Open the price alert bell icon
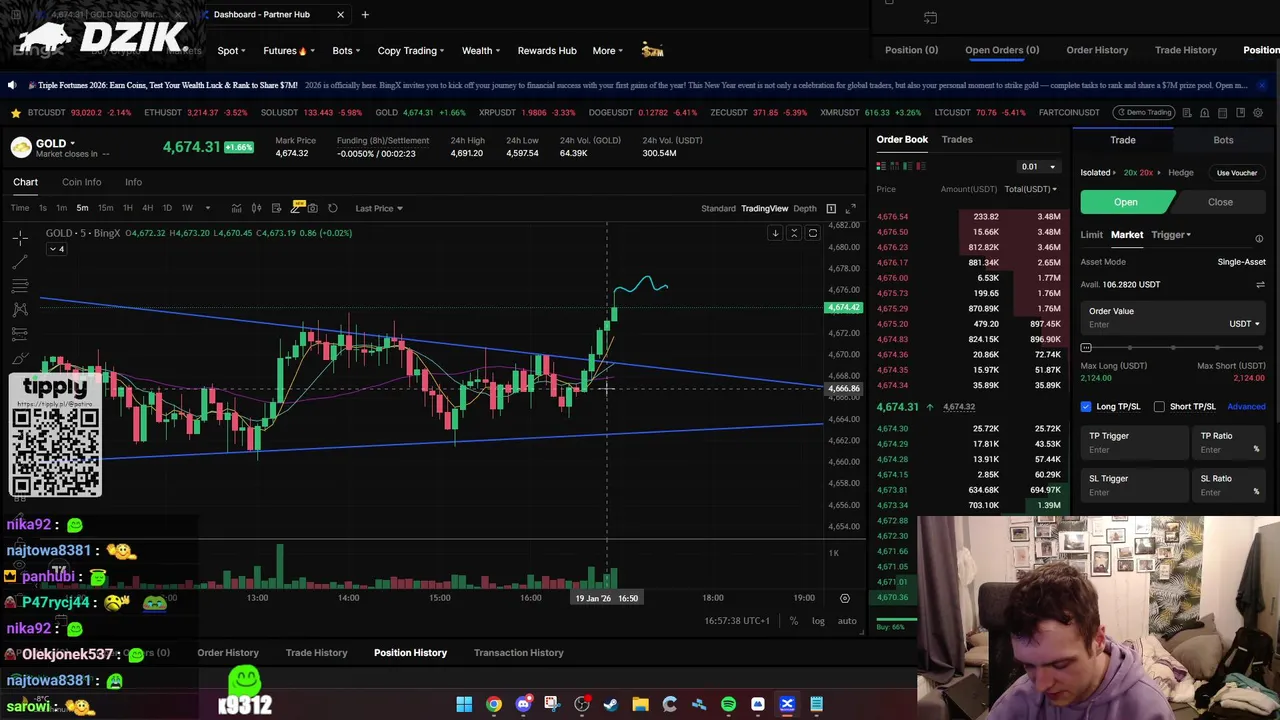This screenshot has width=1280, height=720. click(1204, 113)
